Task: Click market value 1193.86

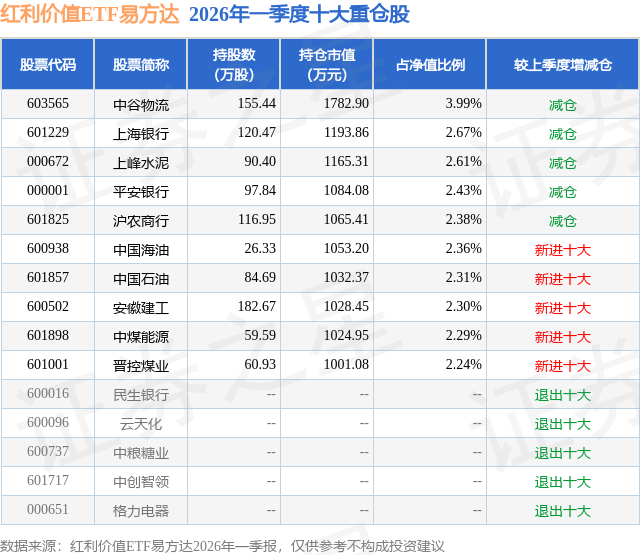Action: tap(346, 133)
